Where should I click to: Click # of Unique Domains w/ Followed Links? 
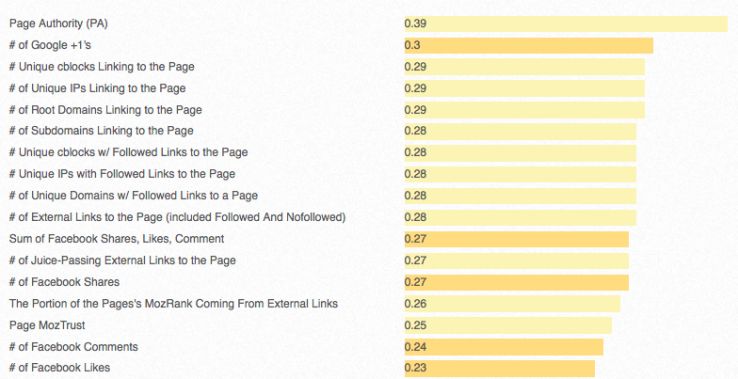coord(133,196)
